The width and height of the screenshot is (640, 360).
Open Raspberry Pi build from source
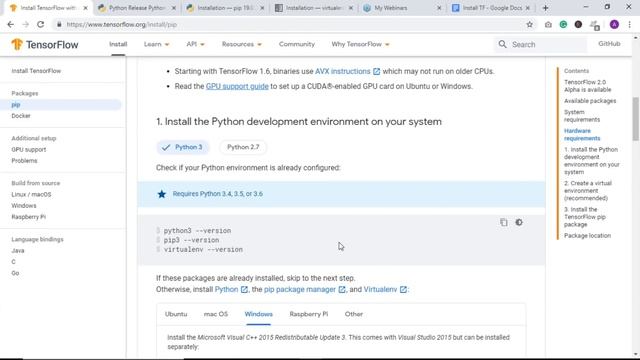29,217
